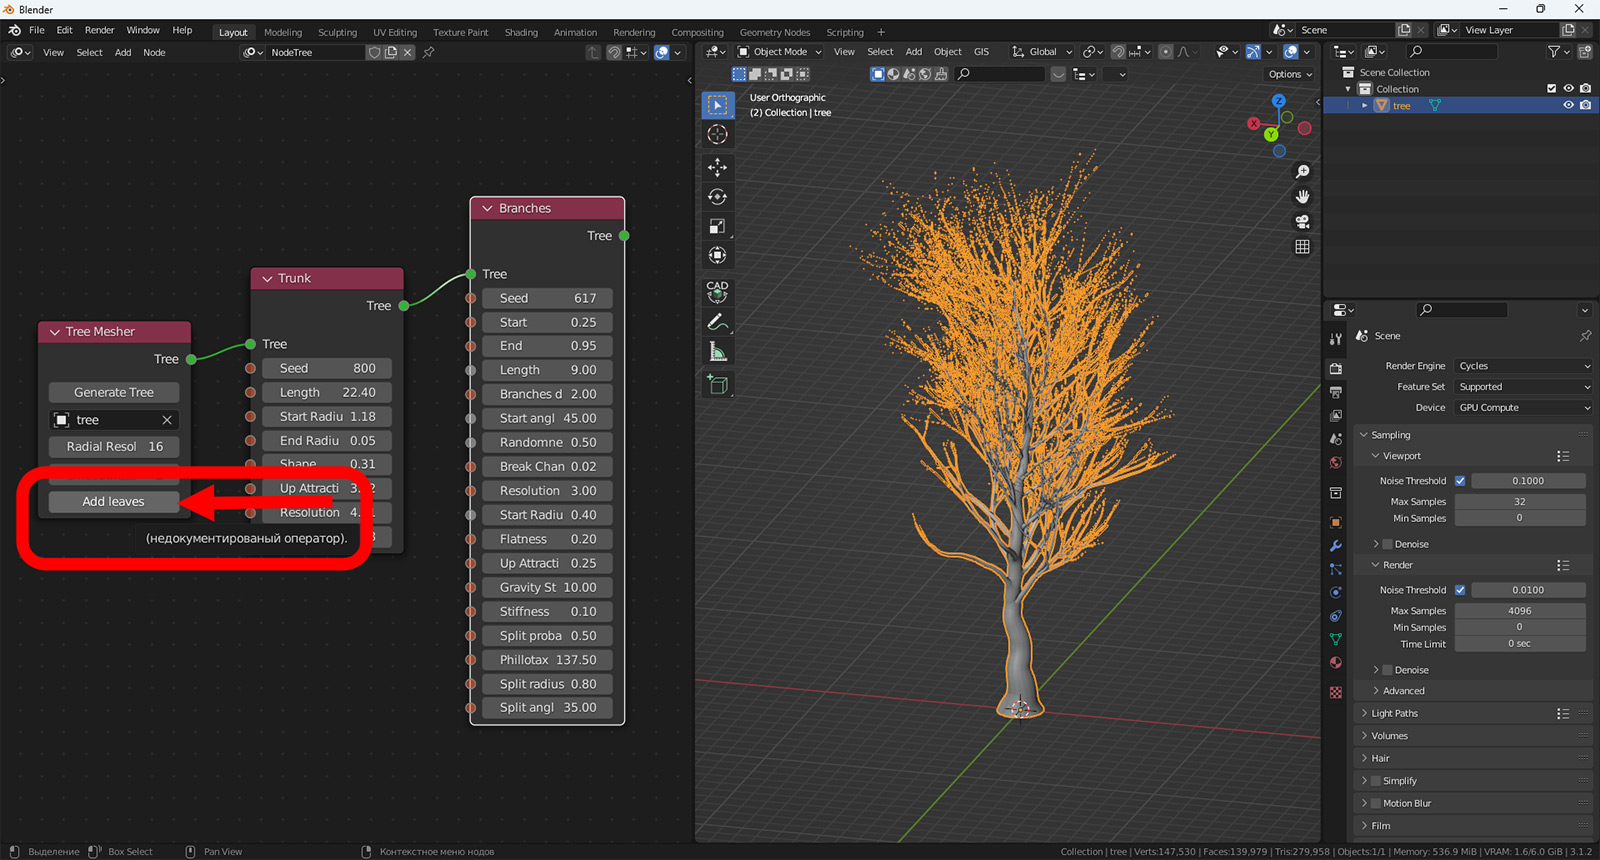This screenshot has height=860, width=1600.
Task: Switch to orthographic/perspective grid icon
Action: (1302, 246)
